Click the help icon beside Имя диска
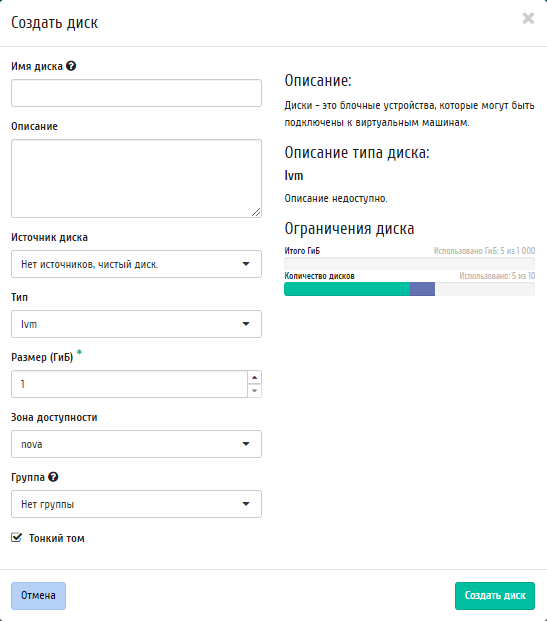The image size is (547, 621). click(x=71, y=66)
